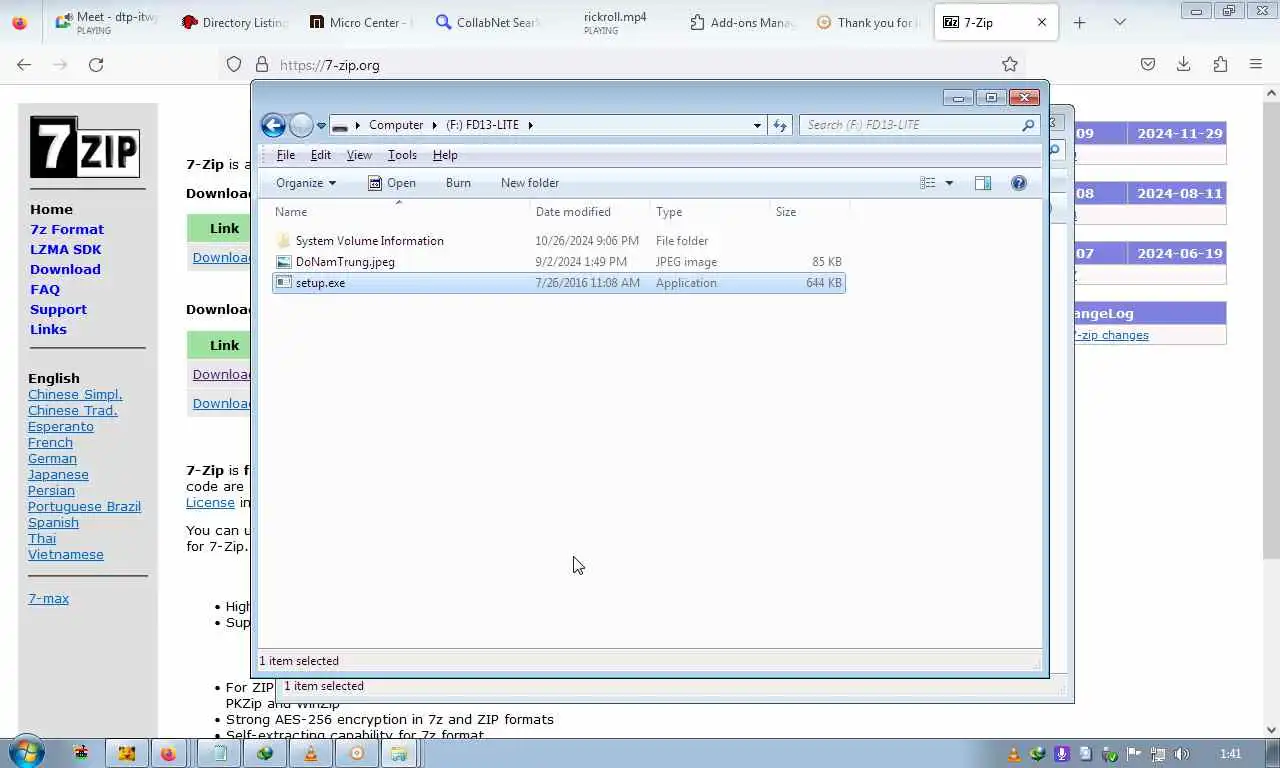This screenshot has width=1280, height=768.
Task: Click the Windows Start orb
Action: coord(26,753)
